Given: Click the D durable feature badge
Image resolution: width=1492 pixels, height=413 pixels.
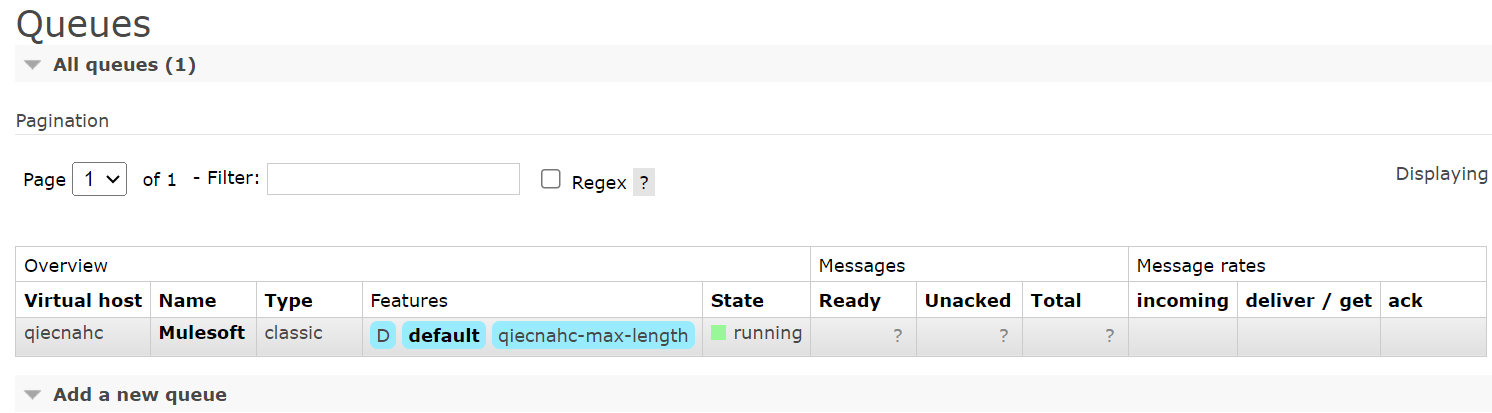Looking at the screenshot, I should 383,336.
